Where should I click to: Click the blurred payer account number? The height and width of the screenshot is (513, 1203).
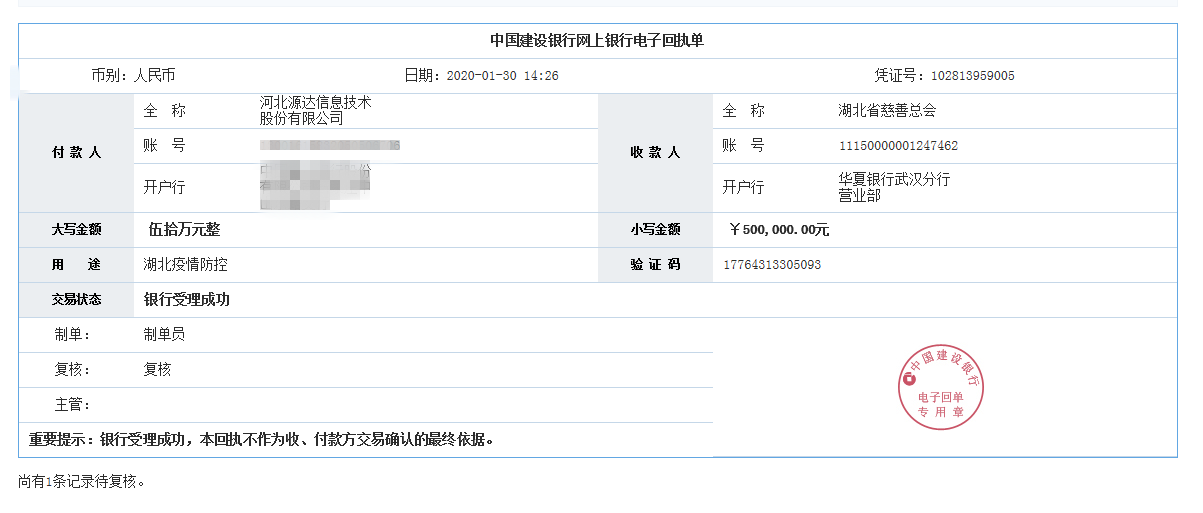pyautogui.click(x=330, y=146)
